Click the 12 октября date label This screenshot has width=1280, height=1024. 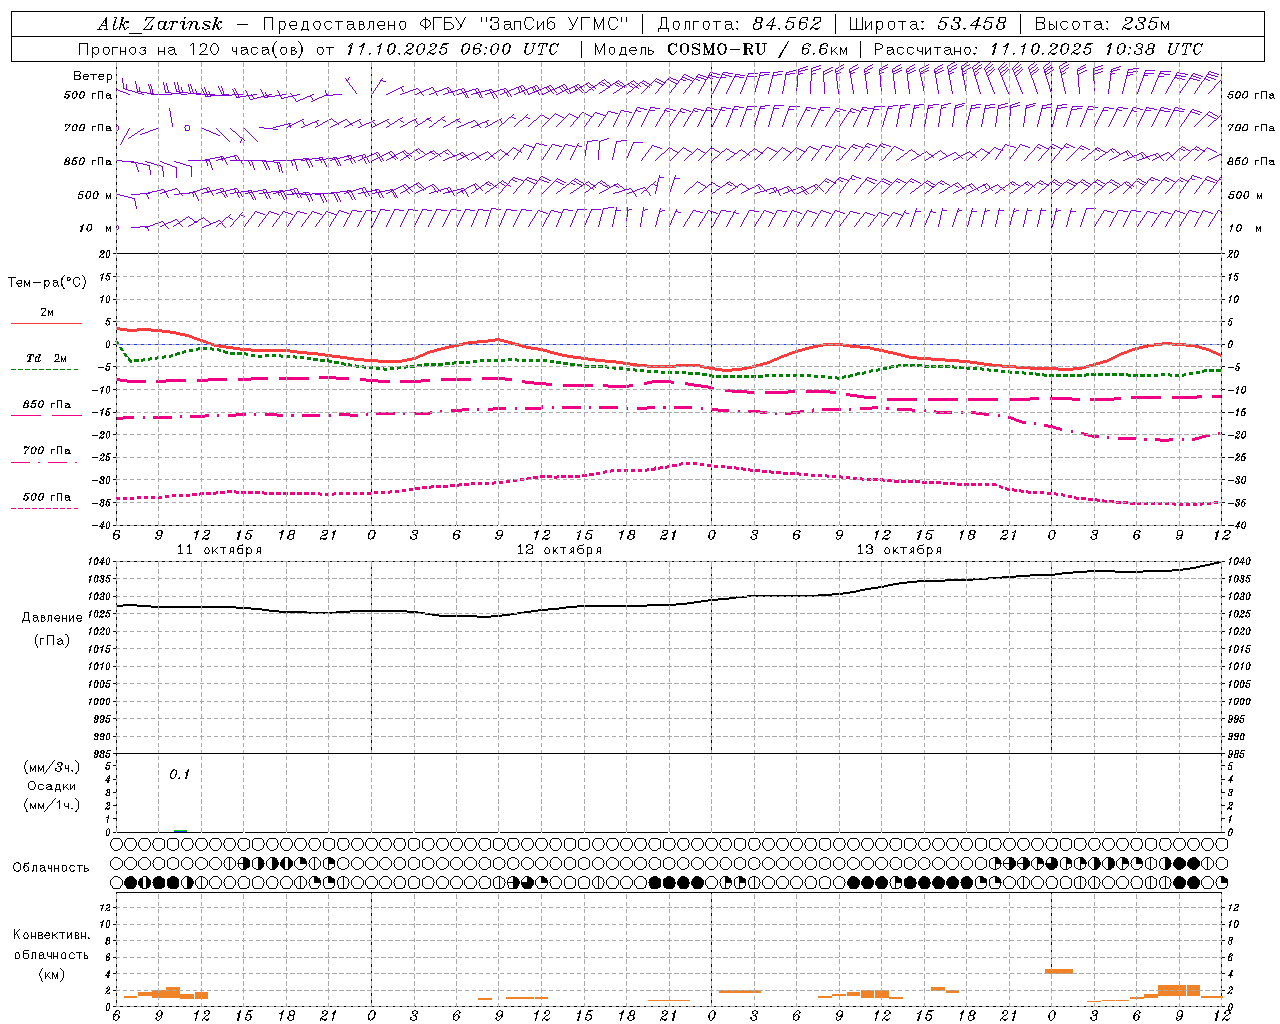pos(560,550)
